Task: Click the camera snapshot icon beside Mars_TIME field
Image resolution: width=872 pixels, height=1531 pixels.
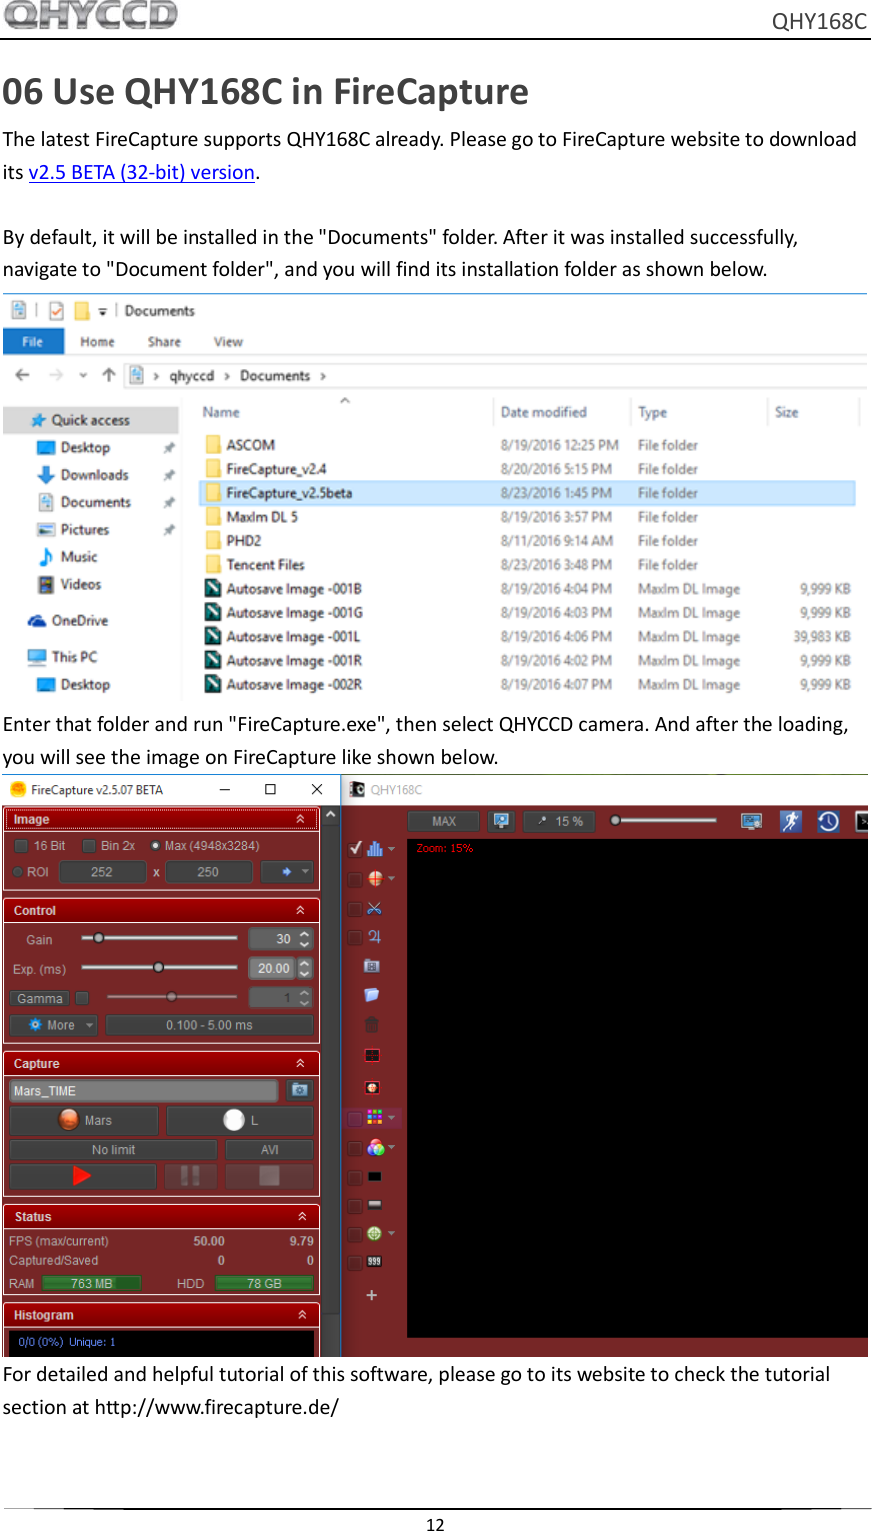Action: (299, 1090)
